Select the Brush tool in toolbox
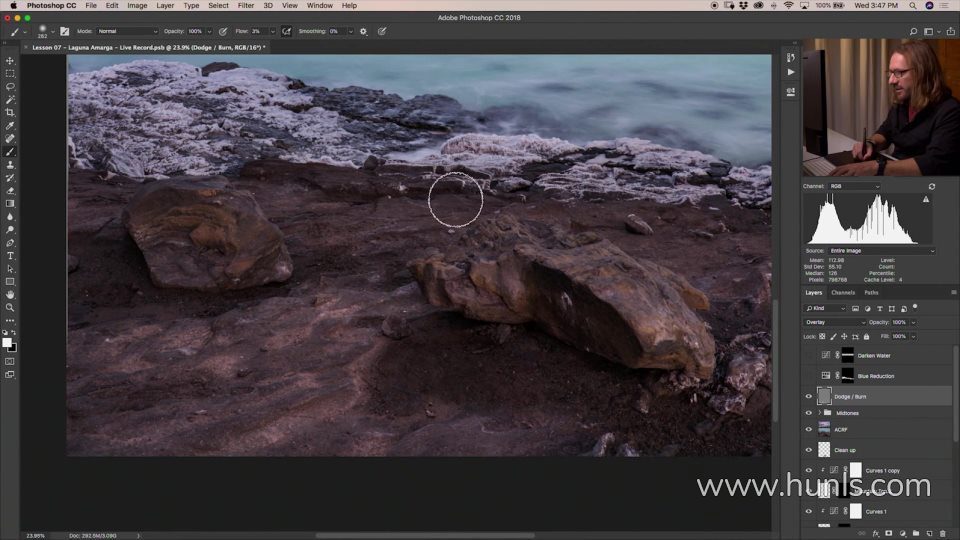Screen dimensions: 960x540 tap(10, 152)
